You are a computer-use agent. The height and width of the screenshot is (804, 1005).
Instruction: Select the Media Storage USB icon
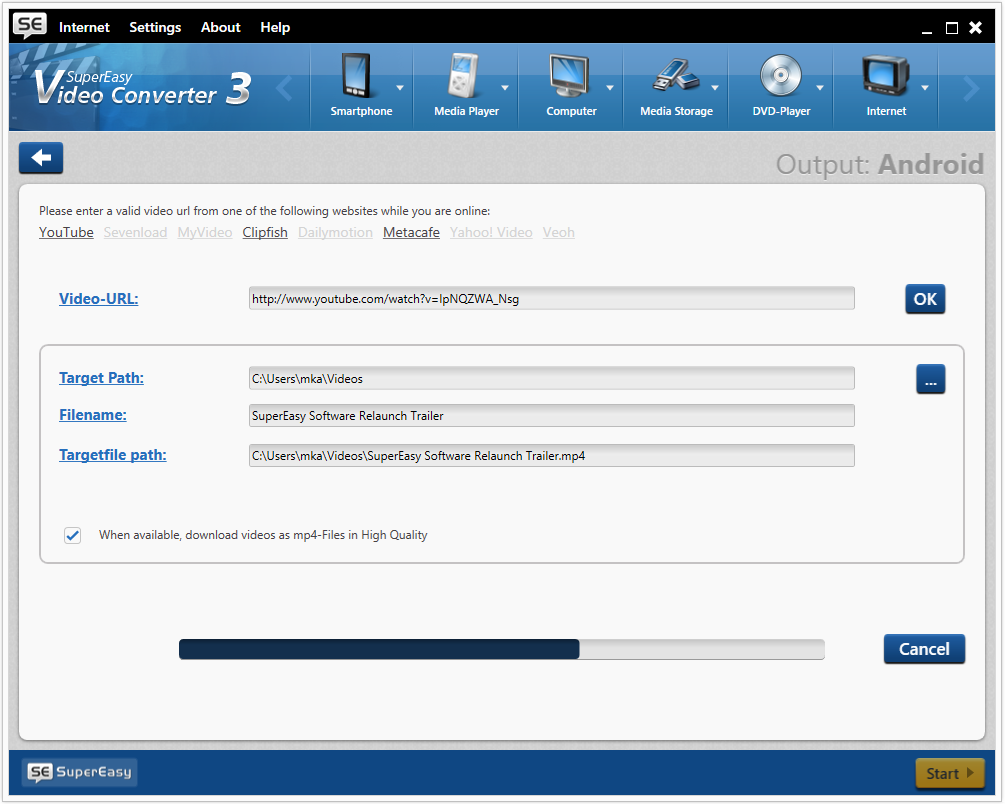tap(676, 76)
